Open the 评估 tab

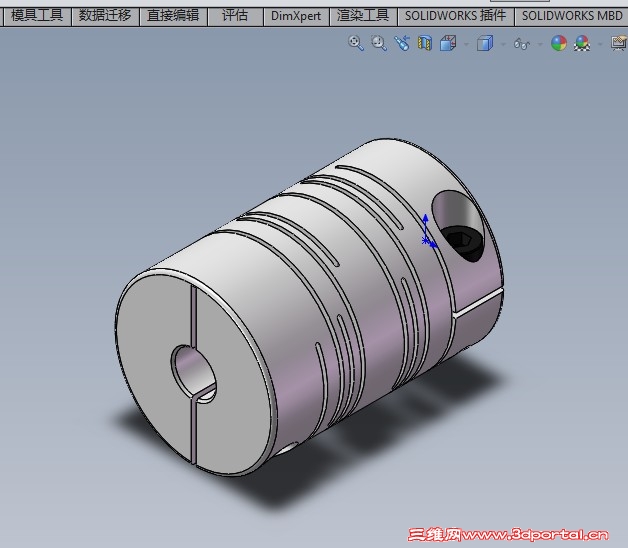click(x=235, y=16)
